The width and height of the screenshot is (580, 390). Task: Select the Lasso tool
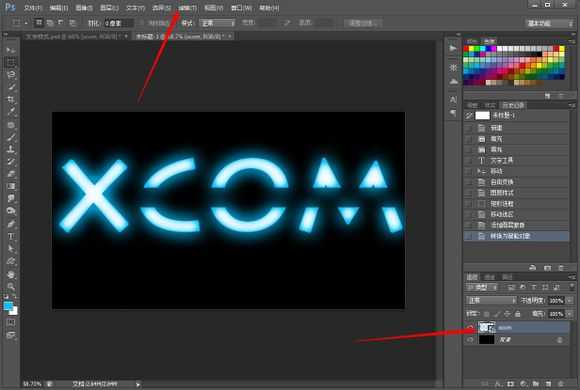(x=11, y=75)
